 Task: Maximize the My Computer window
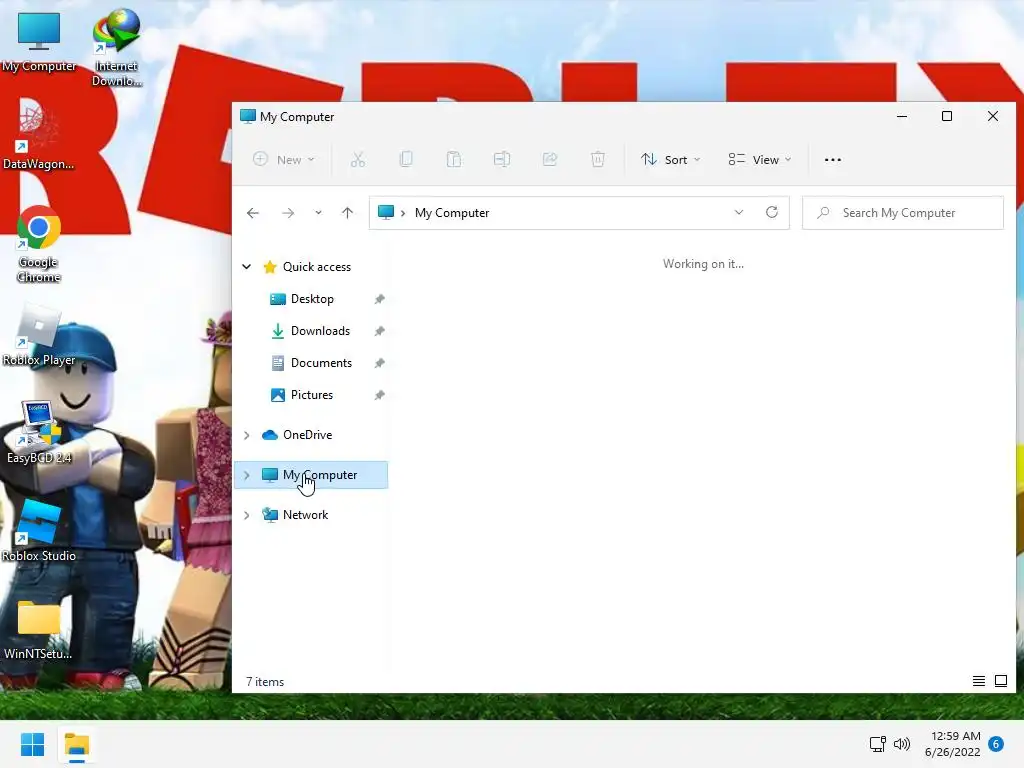tap(947, 116)
